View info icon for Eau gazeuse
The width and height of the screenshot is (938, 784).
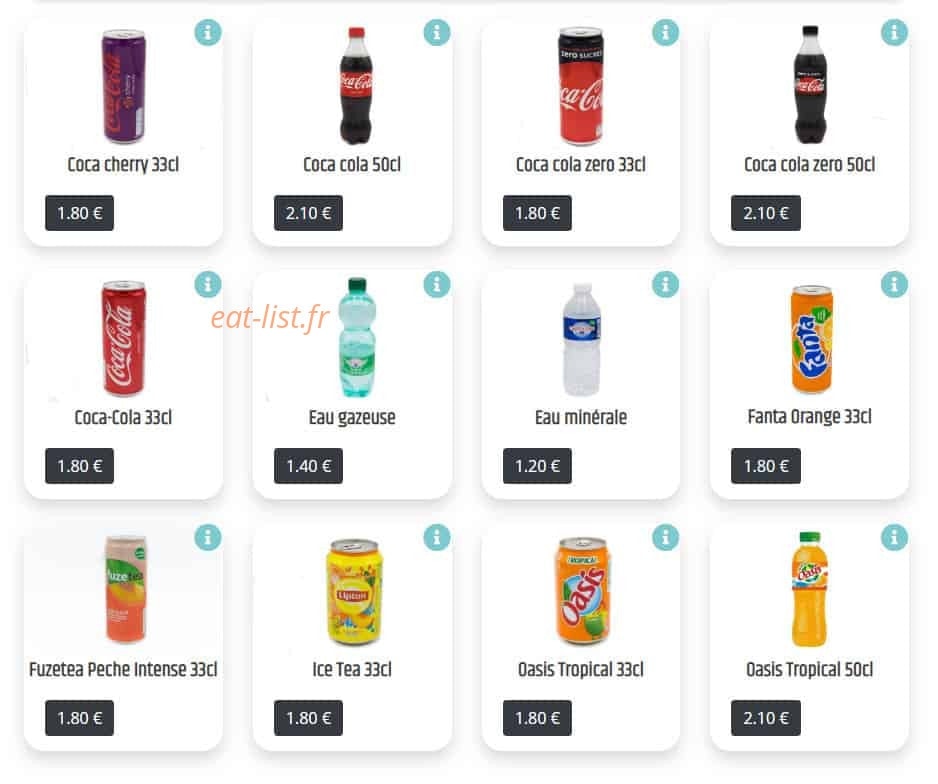(437, 285)
